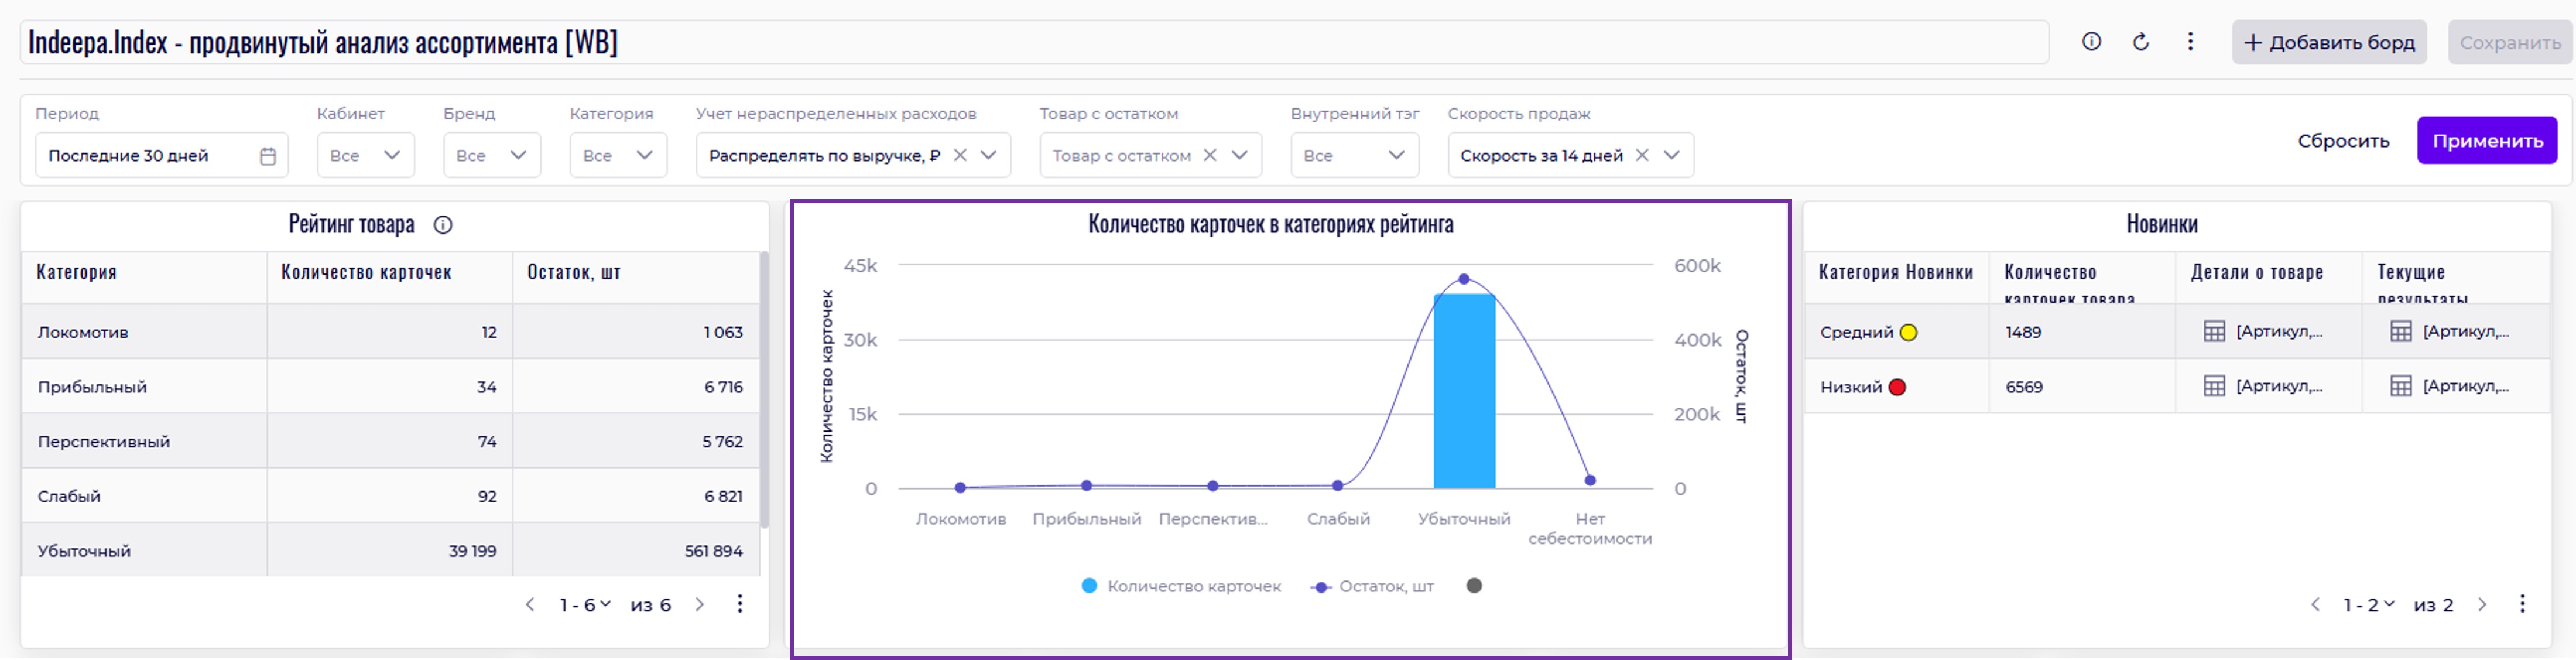Open three-dot menu of Новинки table
Screen dimensions: 2576x660
2522,604
